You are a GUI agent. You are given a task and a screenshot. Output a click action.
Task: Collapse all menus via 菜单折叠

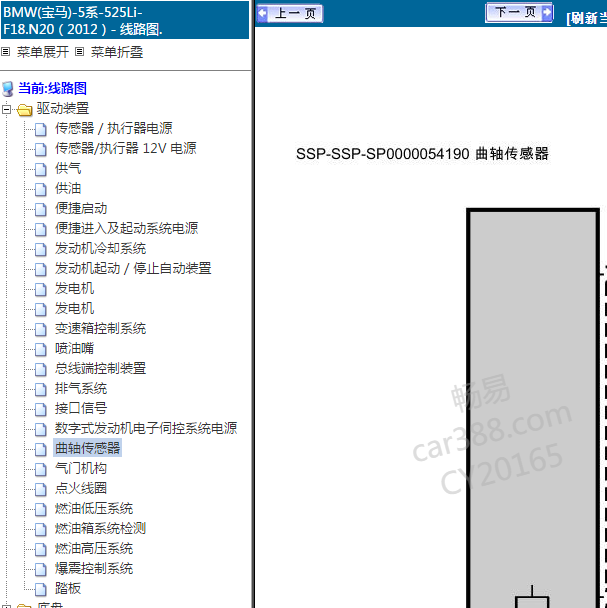pos(117,52)
